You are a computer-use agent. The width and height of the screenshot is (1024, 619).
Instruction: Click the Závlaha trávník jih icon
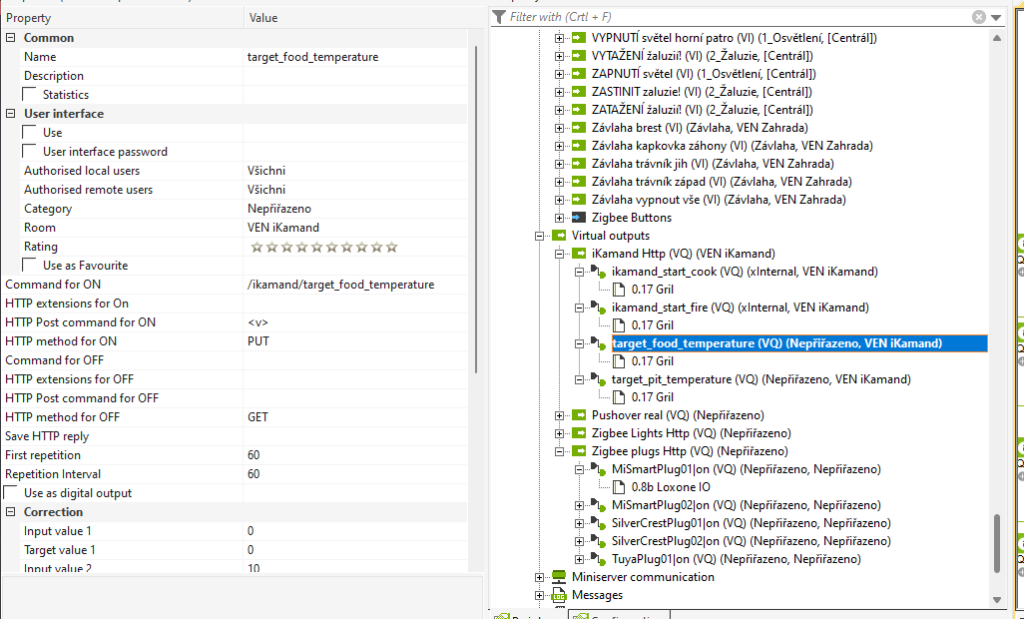coord(579,164)
